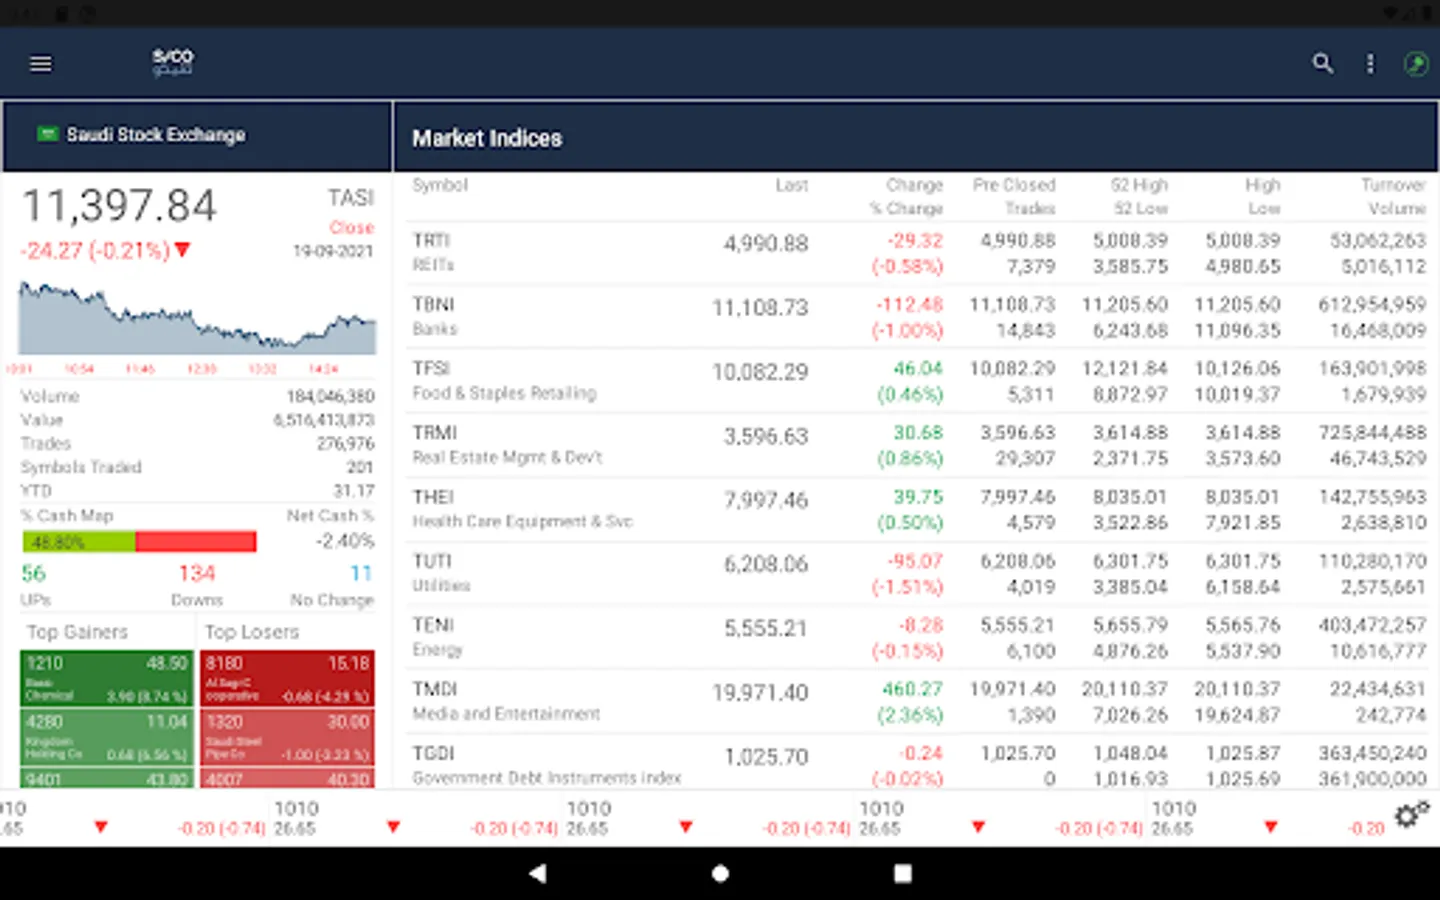This screenshot has height=900, width=1440.
Task: Tap the cash map percentage bar
Action: [x=139, y=542]
